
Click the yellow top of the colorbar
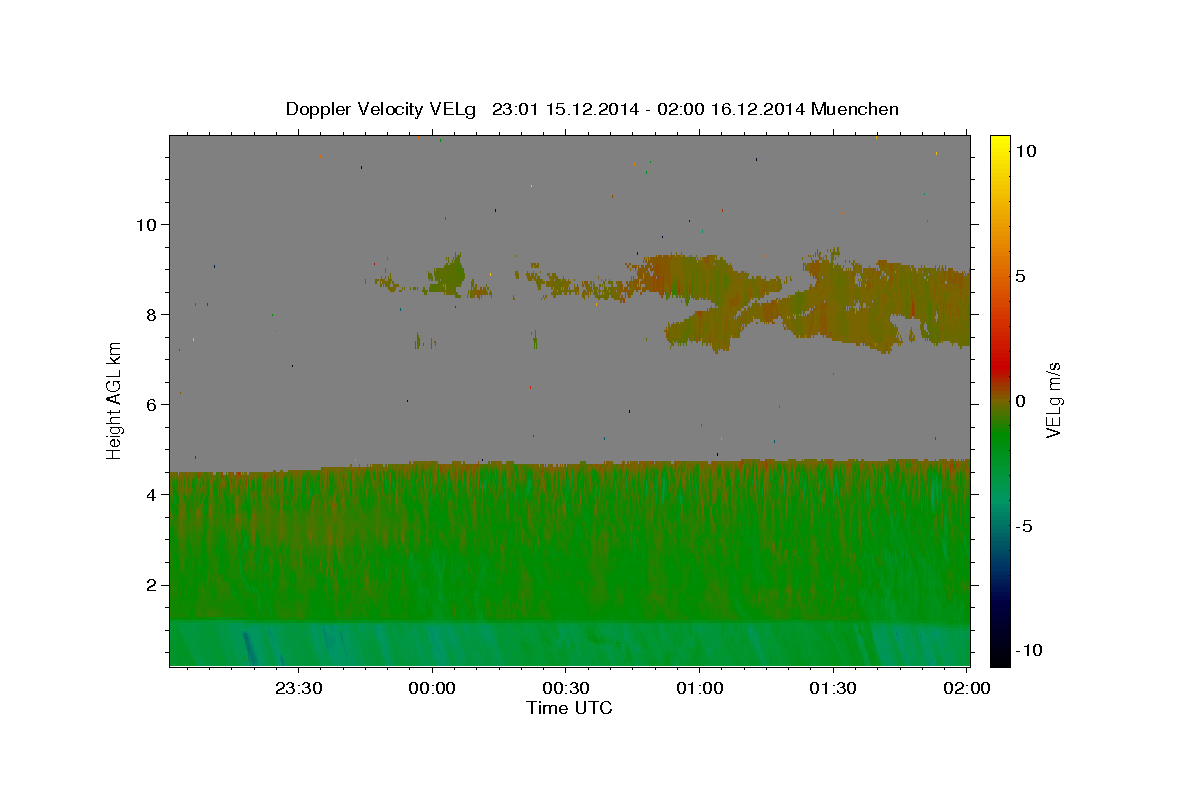1000,141
